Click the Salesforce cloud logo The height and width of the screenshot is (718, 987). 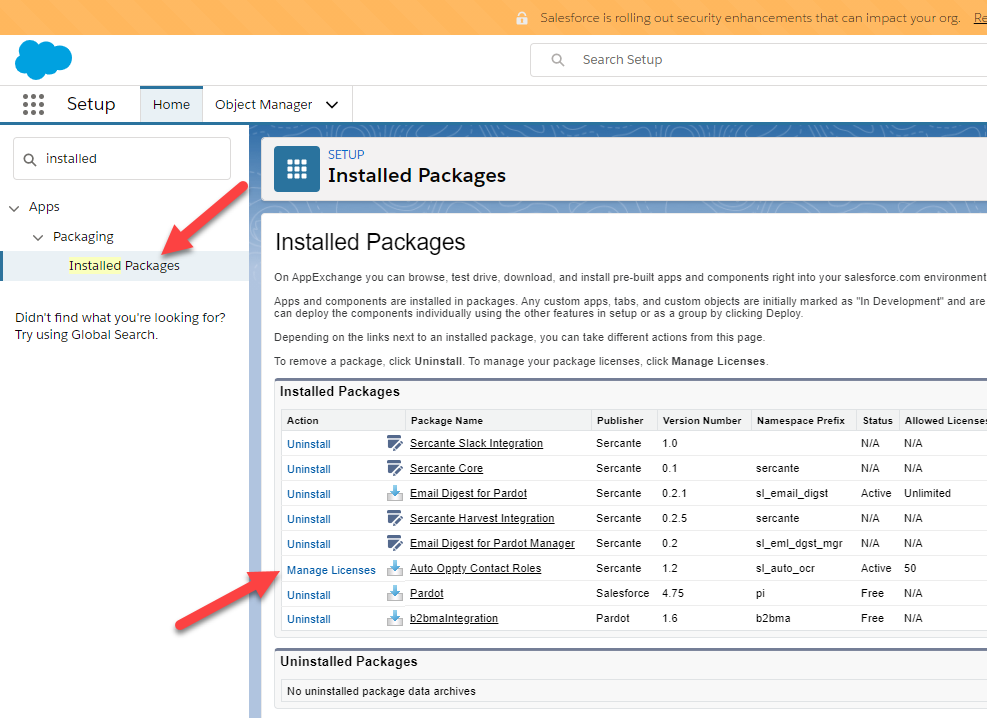pyautogui.click(x=43, y=59)
